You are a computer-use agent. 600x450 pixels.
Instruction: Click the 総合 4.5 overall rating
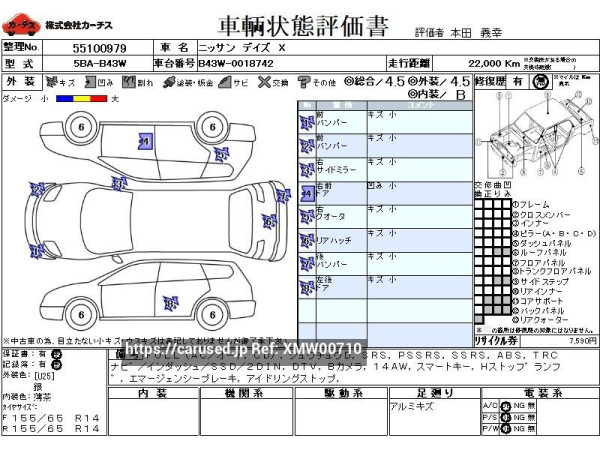(374, 81)
